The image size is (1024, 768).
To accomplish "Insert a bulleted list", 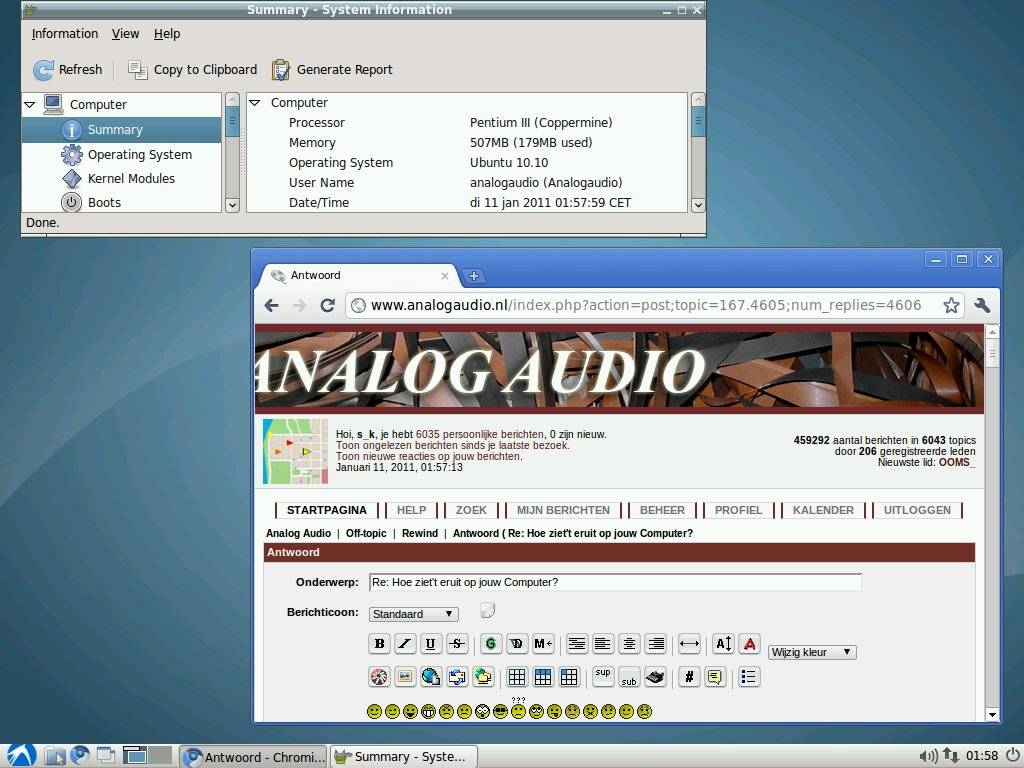I will pos(748,677).
